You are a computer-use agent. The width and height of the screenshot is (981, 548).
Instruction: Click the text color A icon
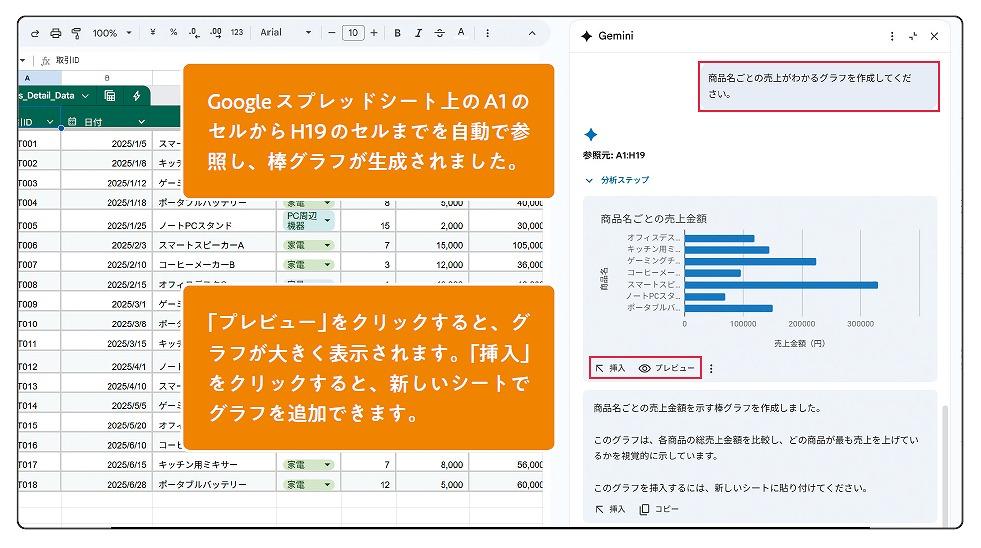coord(461,33)
